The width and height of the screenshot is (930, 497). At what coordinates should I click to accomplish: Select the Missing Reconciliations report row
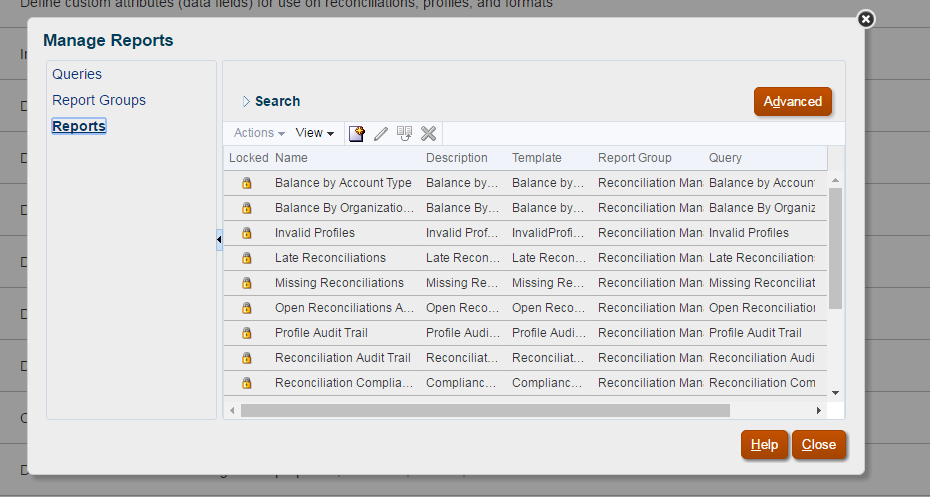339,283
